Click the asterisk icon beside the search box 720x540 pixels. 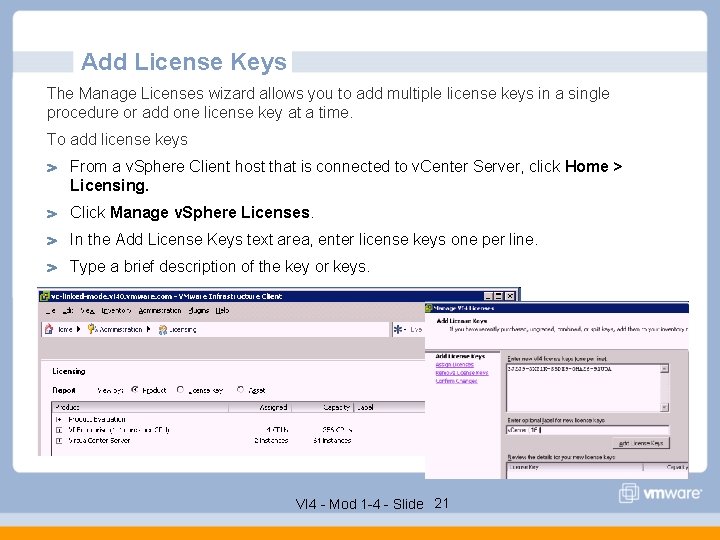[x=398, y=329]
